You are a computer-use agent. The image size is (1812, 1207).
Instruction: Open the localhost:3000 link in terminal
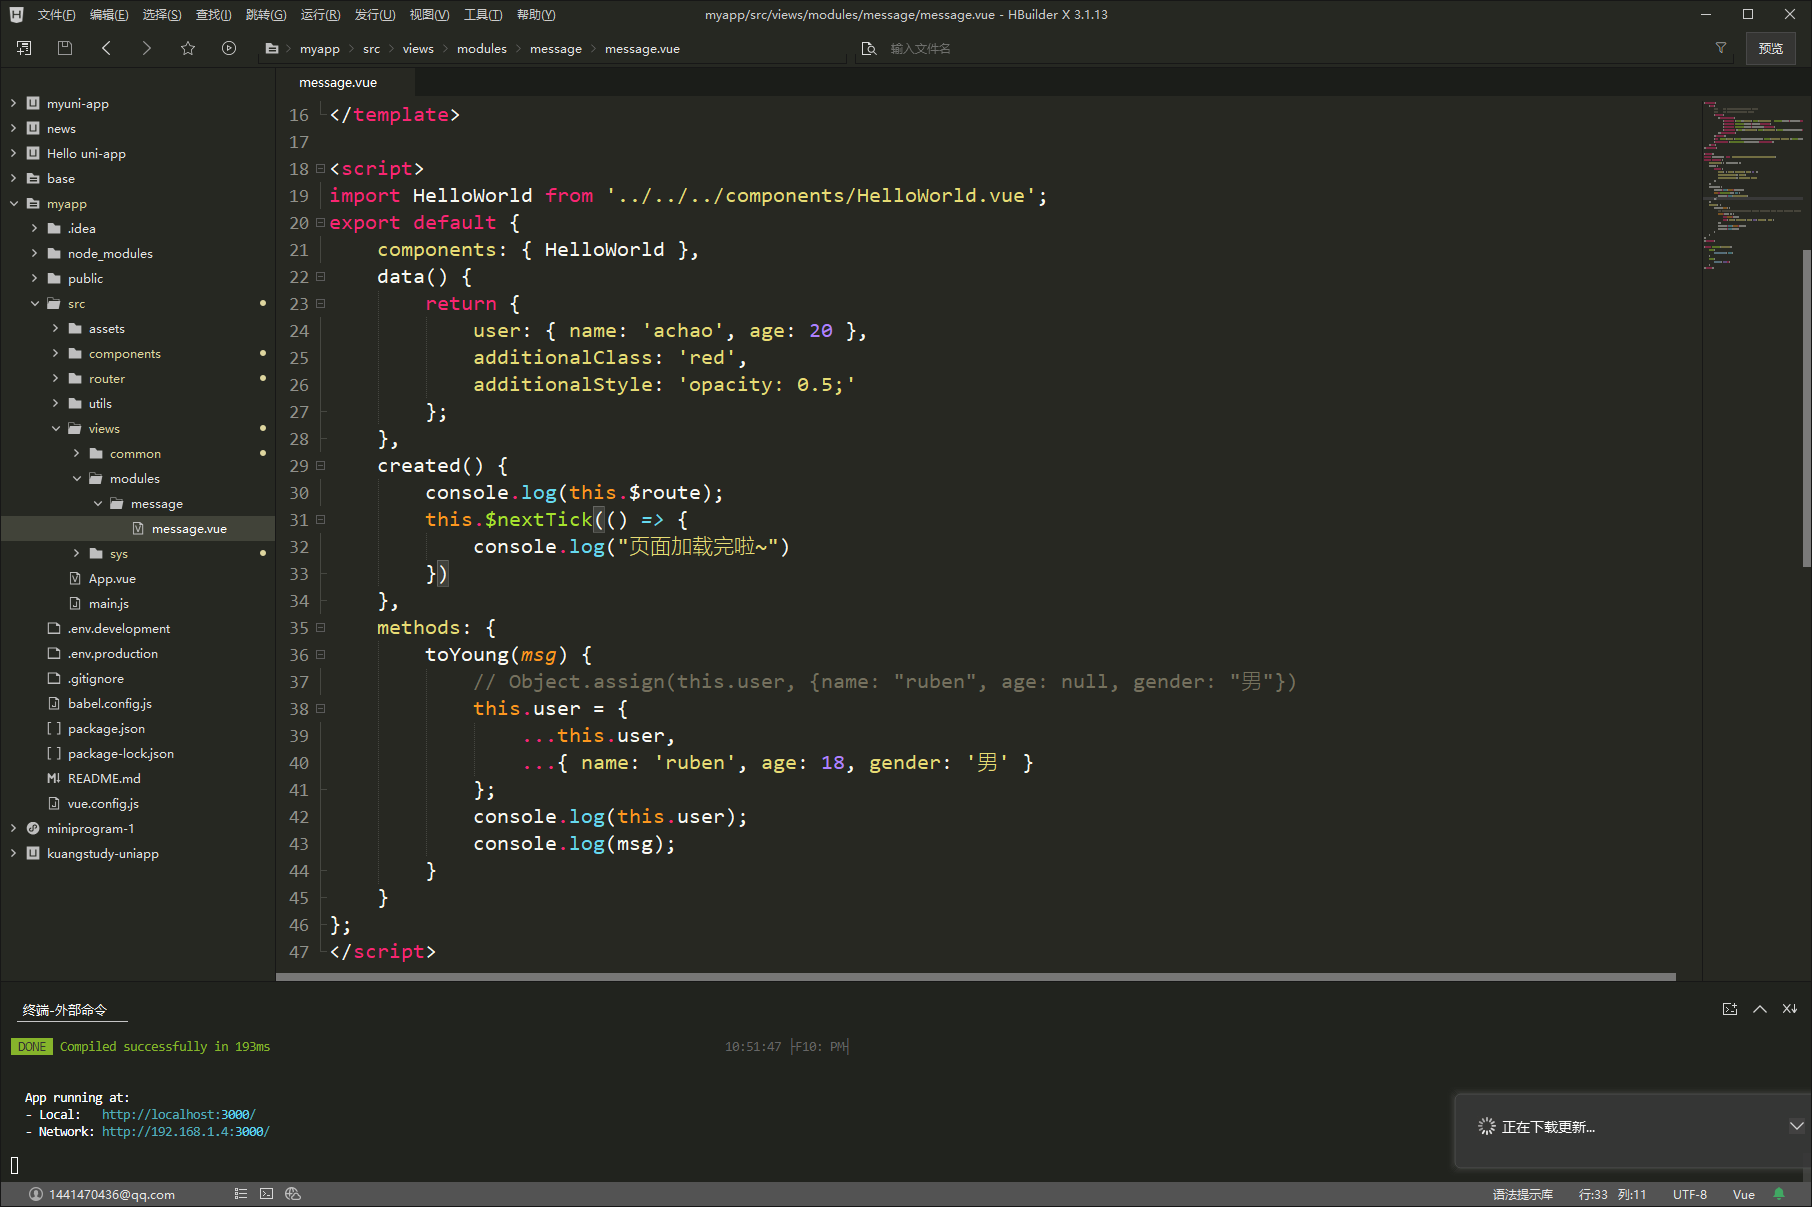click(178, 1114)
